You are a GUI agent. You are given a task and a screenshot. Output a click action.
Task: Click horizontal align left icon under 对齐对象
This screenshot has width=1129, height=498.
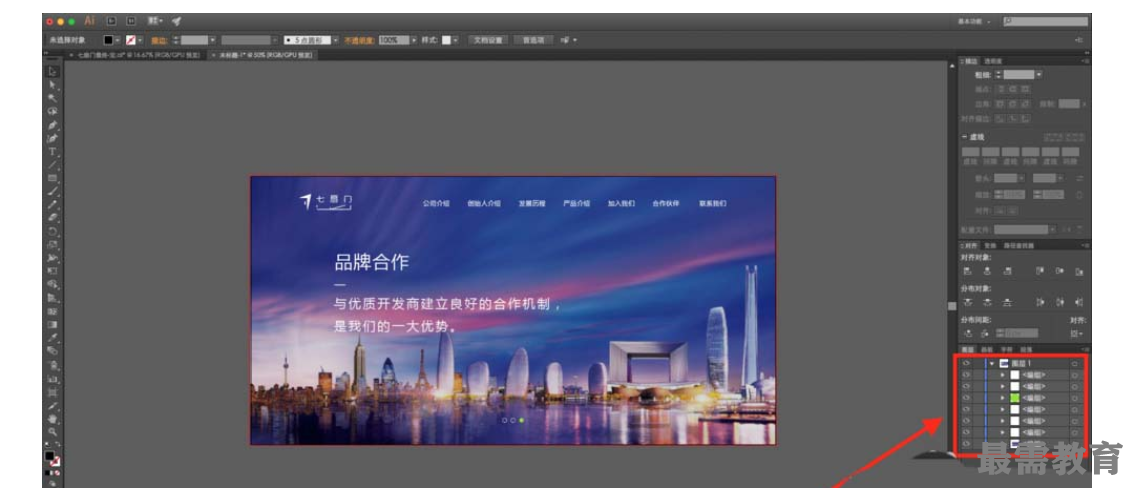pos(968,271)
